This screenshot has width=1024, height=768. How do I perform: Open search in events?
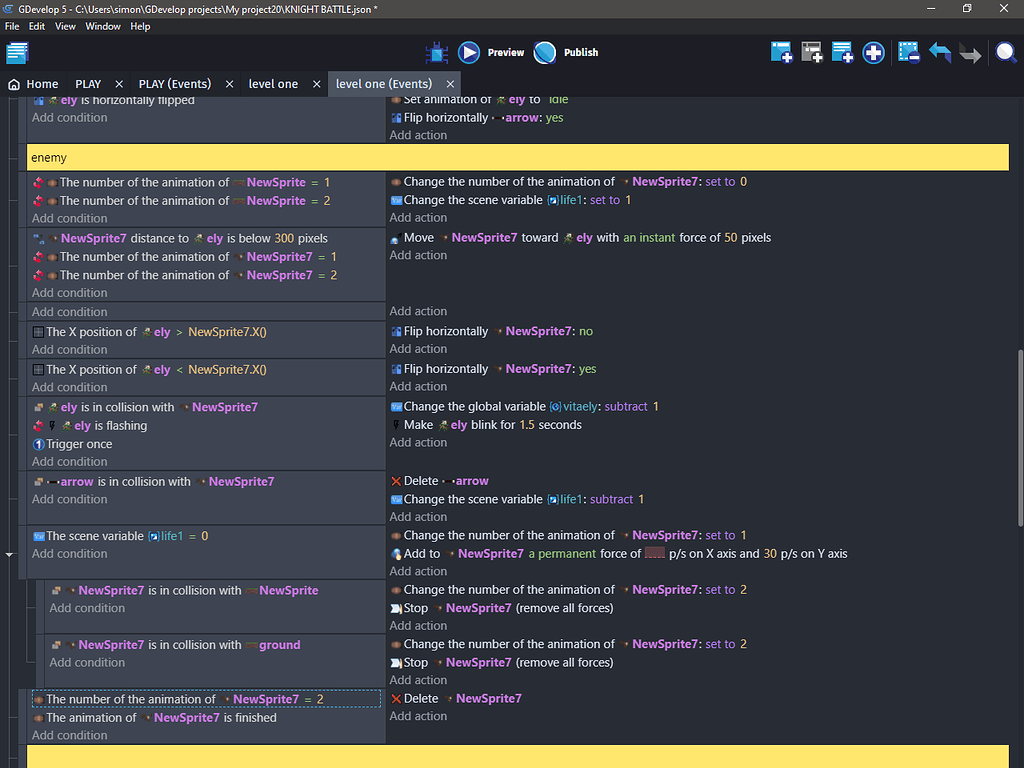1005,52
